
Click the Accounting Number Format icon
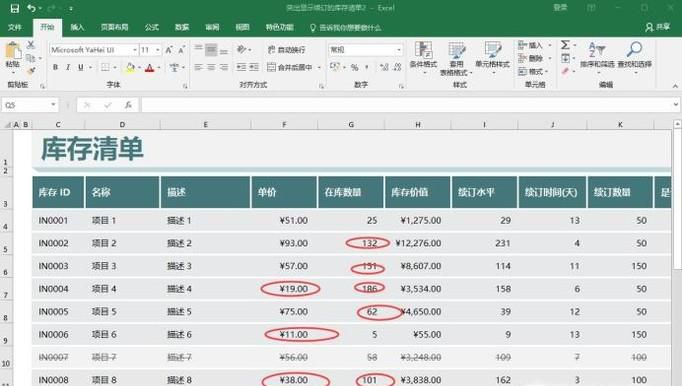(335, 67)
